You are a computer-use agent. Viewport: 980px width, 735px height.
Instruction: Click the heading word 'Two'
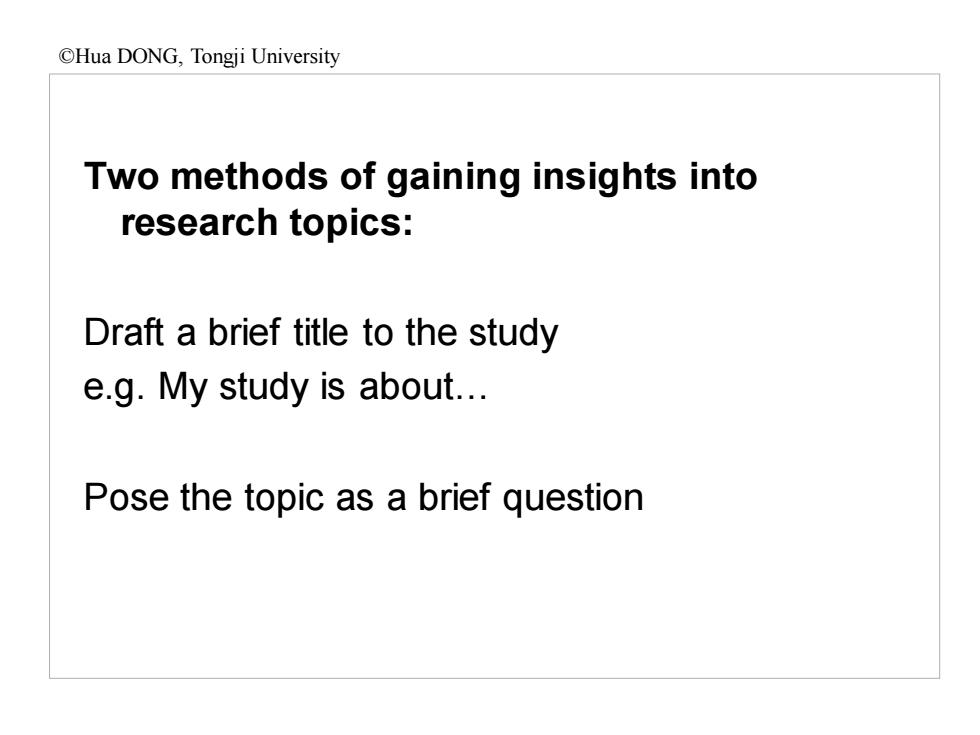point(122,176)
